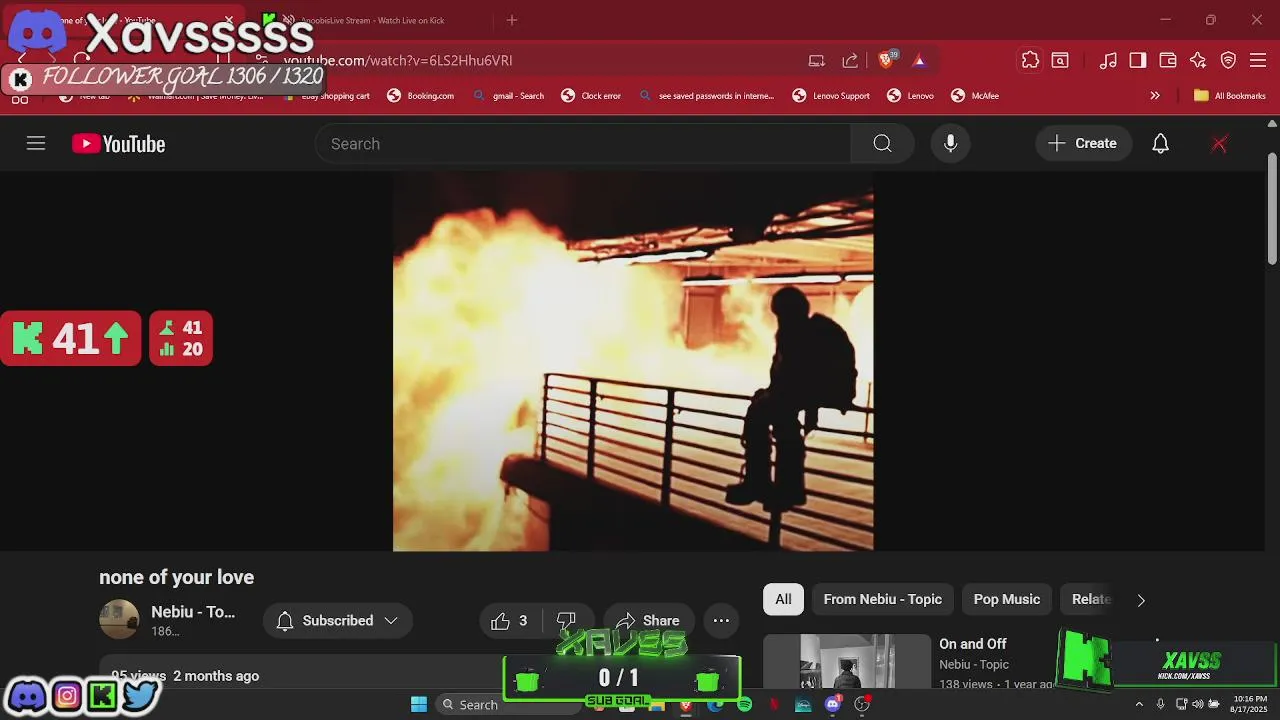Click the Share button under the video
Screen dimensions: 1280x720
coord(648,621)
